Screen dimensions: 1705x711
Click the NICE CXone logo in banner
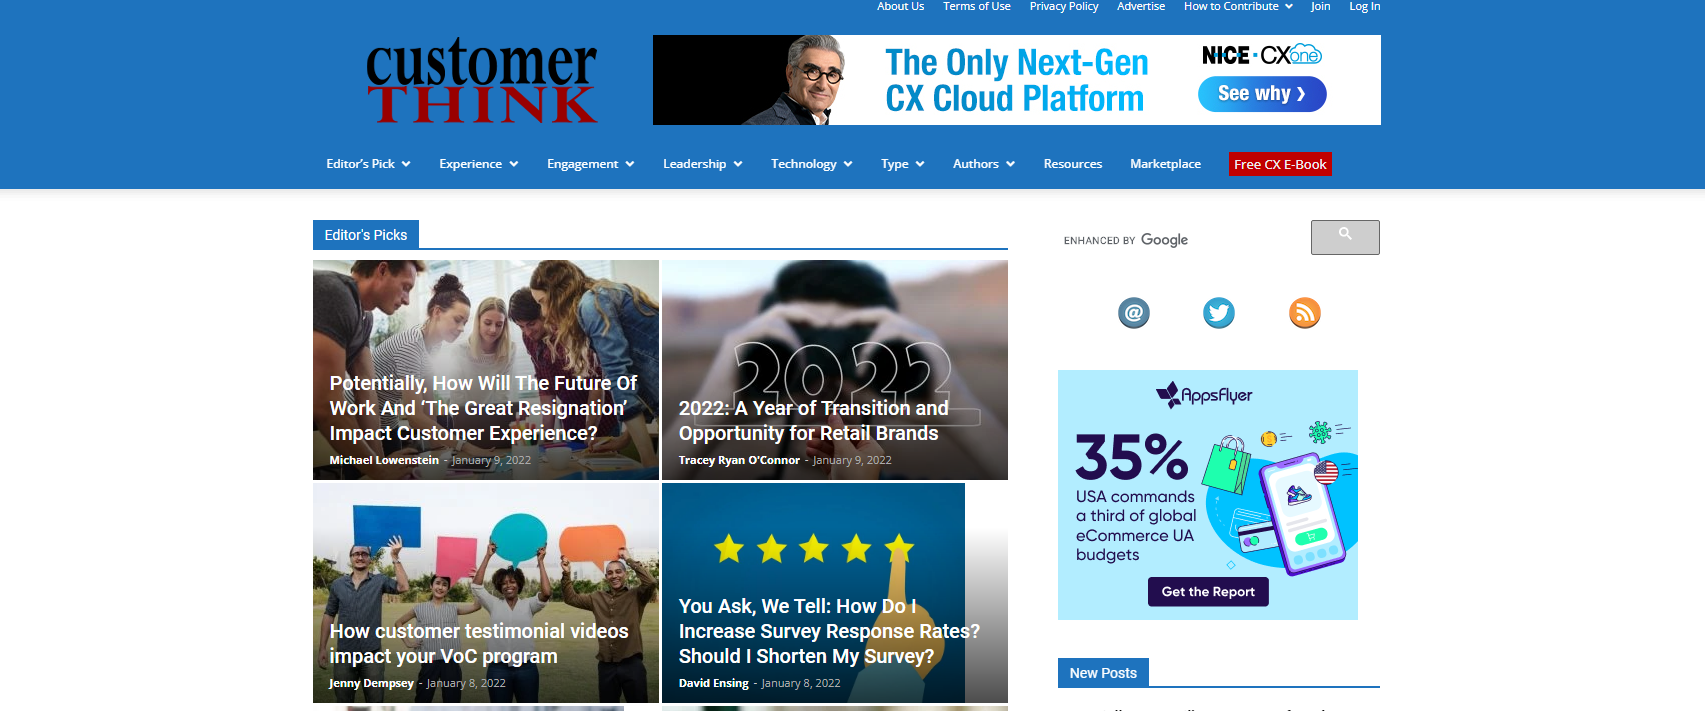(x=1261, y=55)
